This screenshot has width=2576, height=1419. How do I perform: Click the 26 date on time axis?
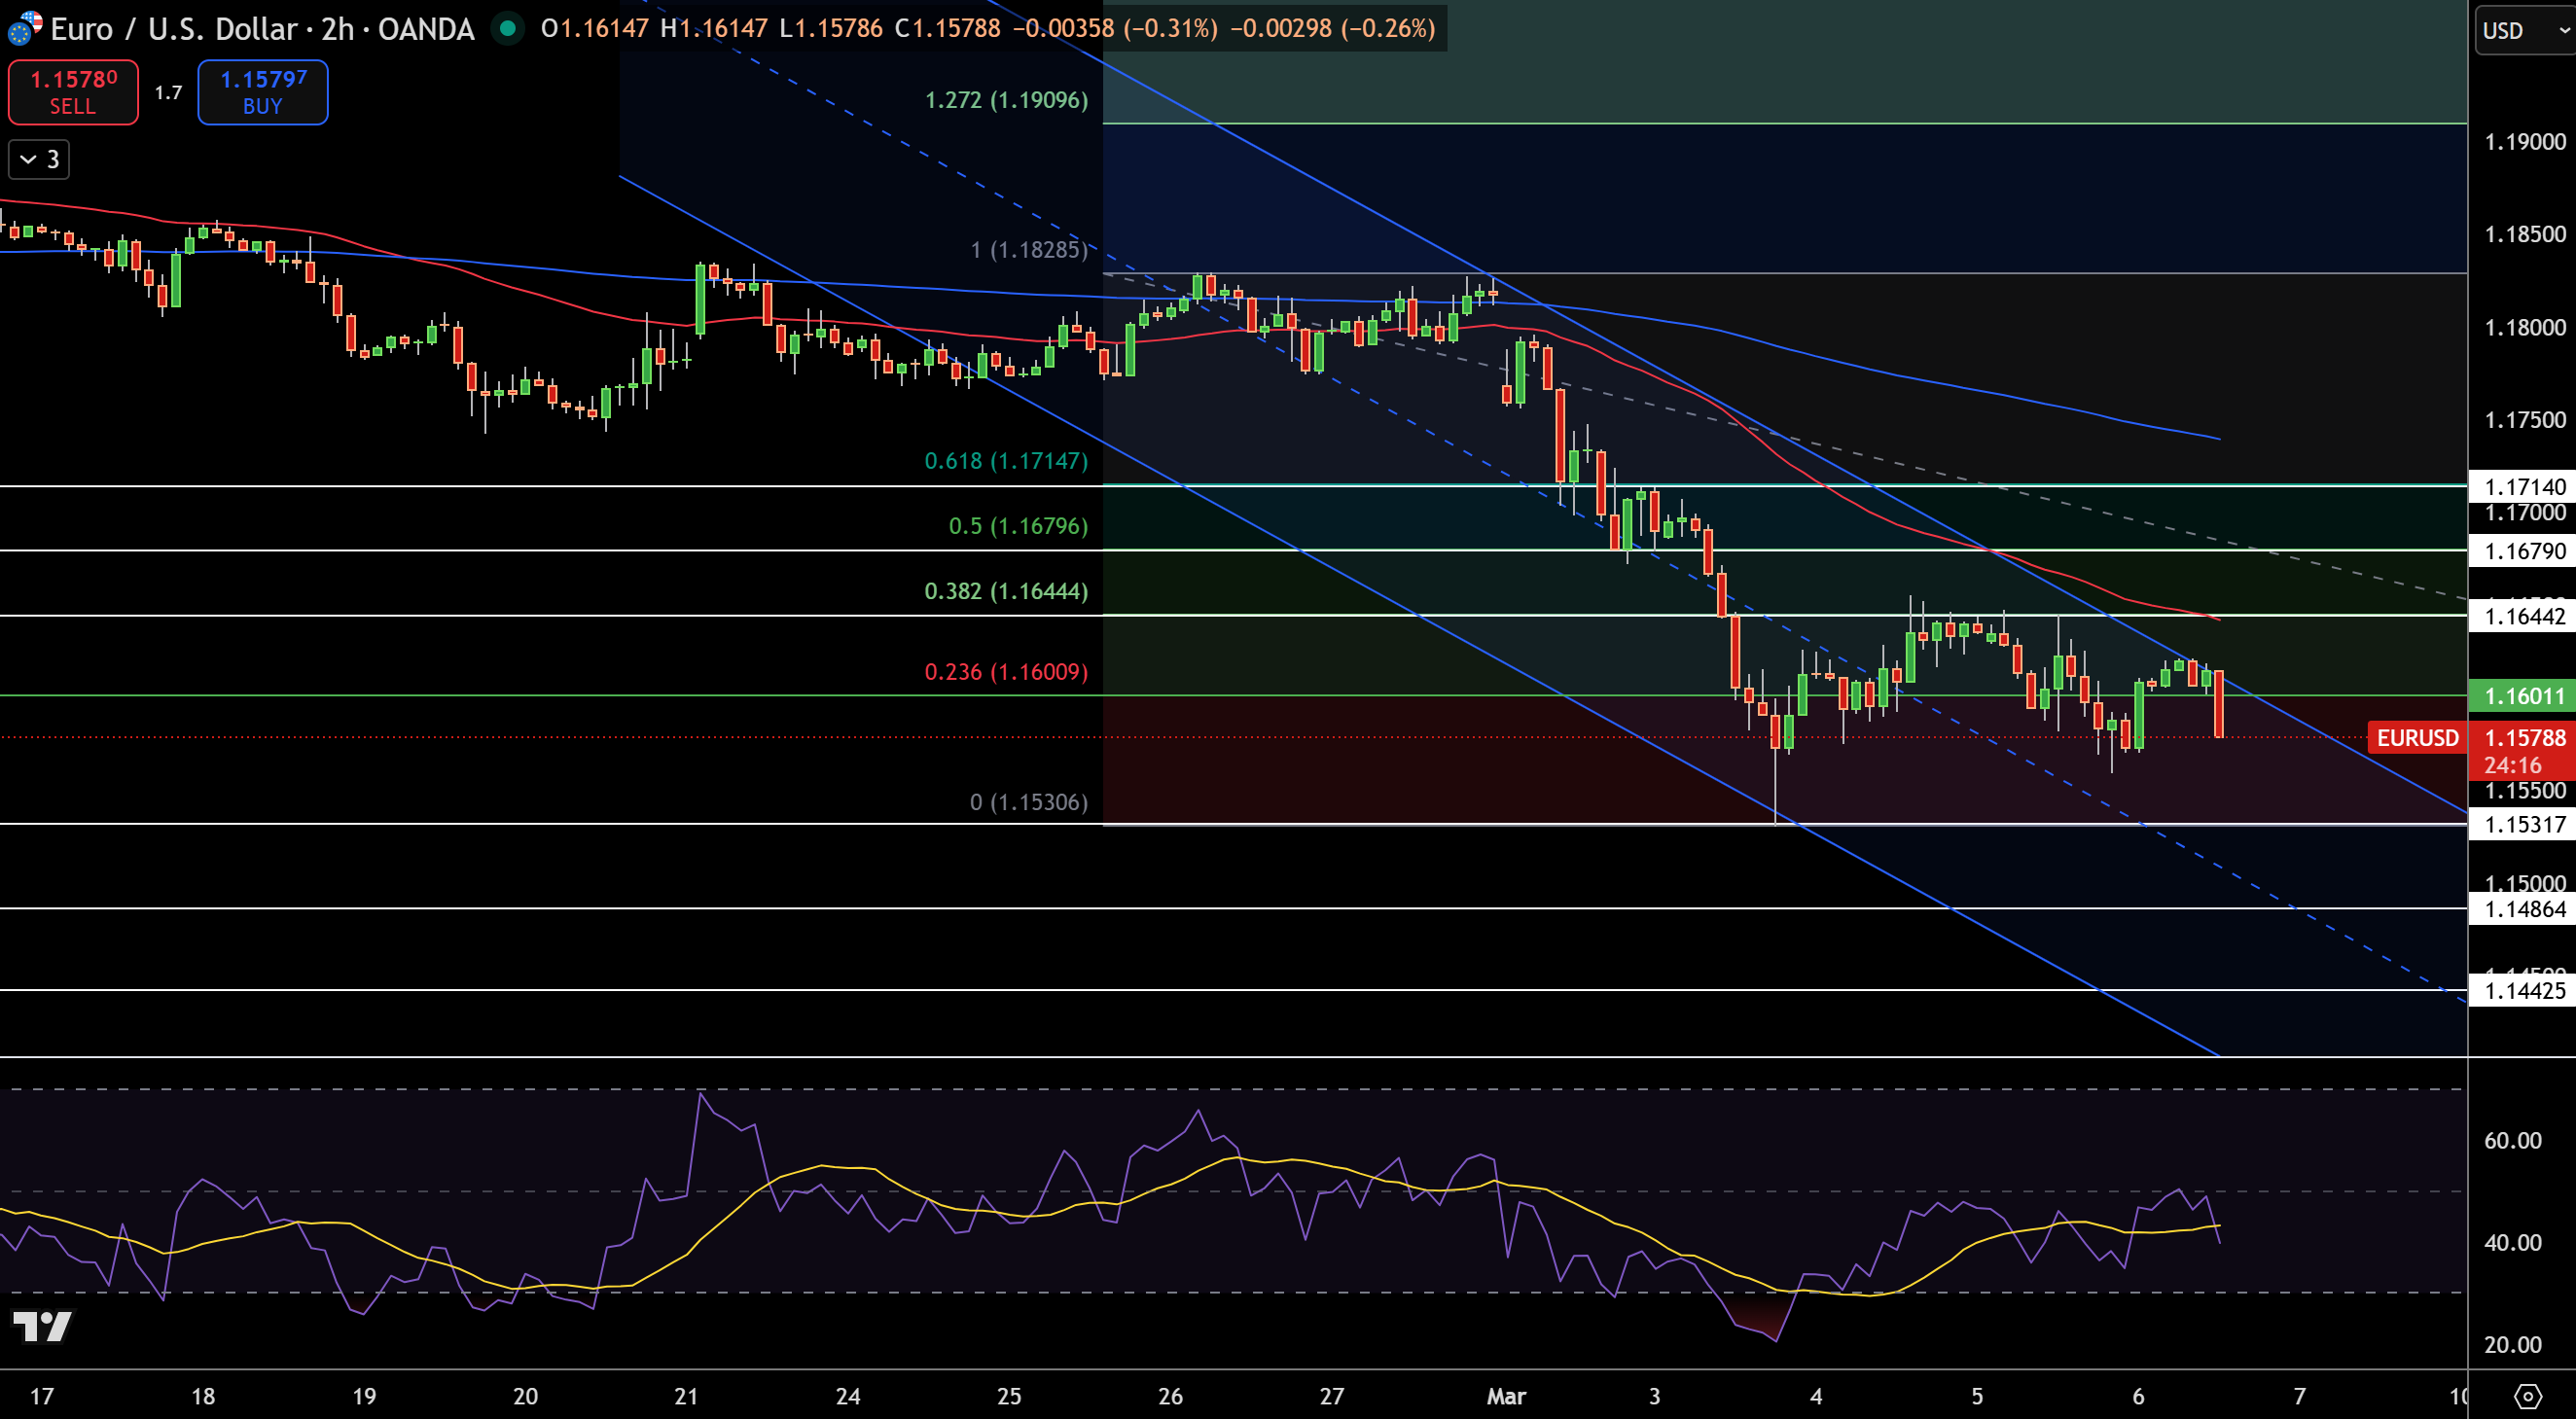[x=1170, y=1396]
